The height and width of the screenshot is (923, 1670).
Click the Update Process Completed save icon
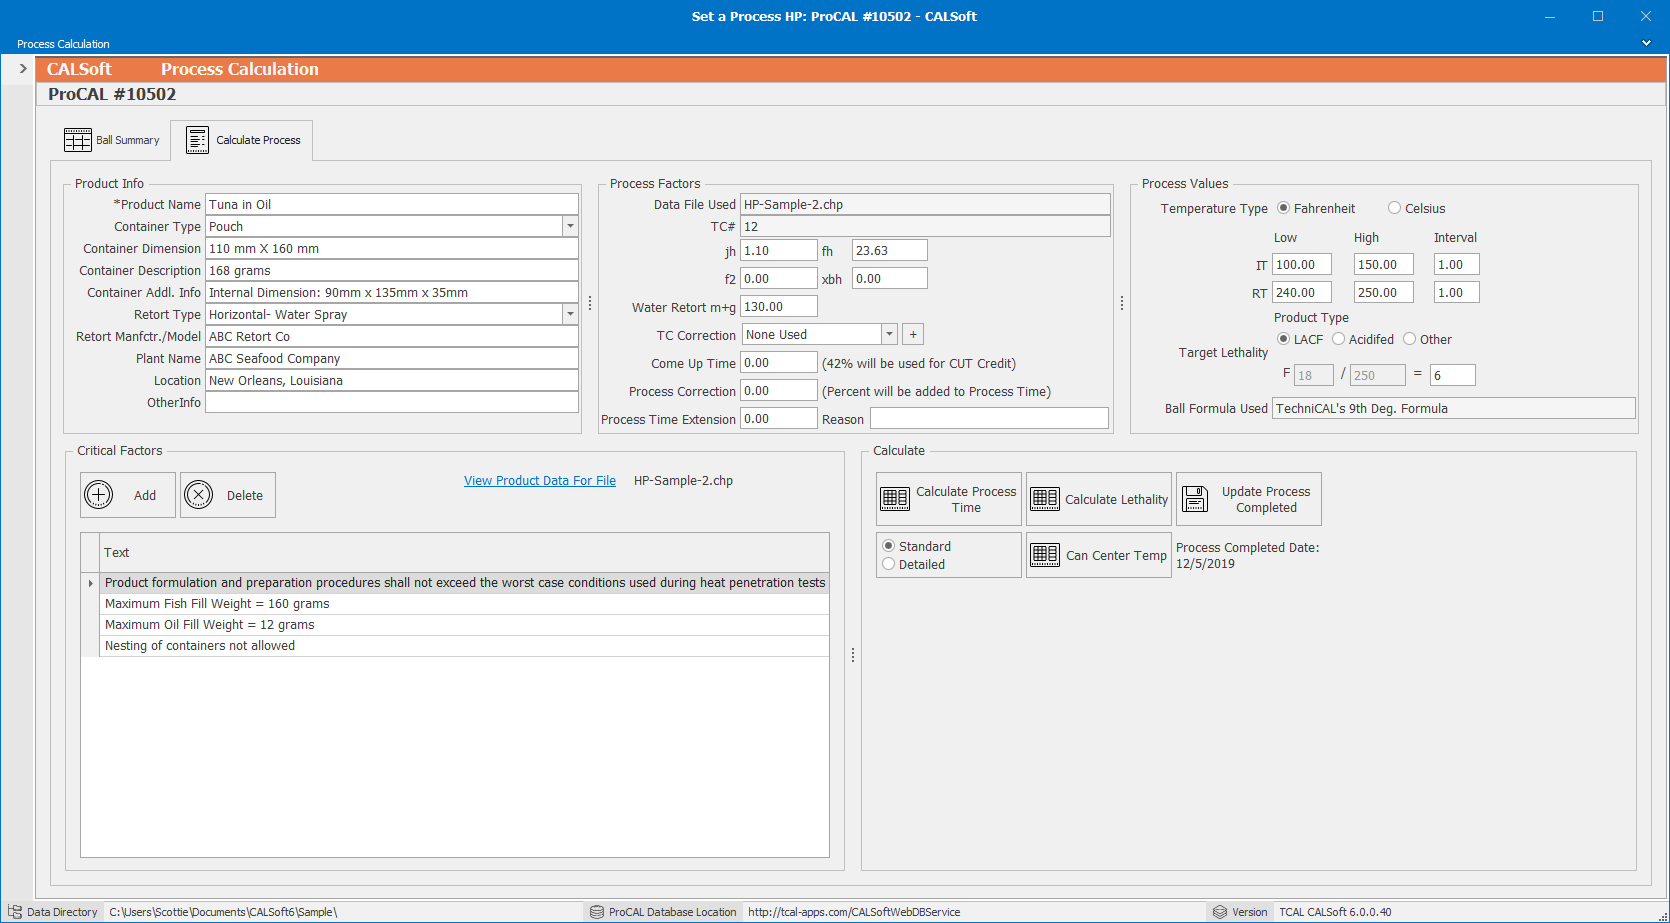[1195, 499]
